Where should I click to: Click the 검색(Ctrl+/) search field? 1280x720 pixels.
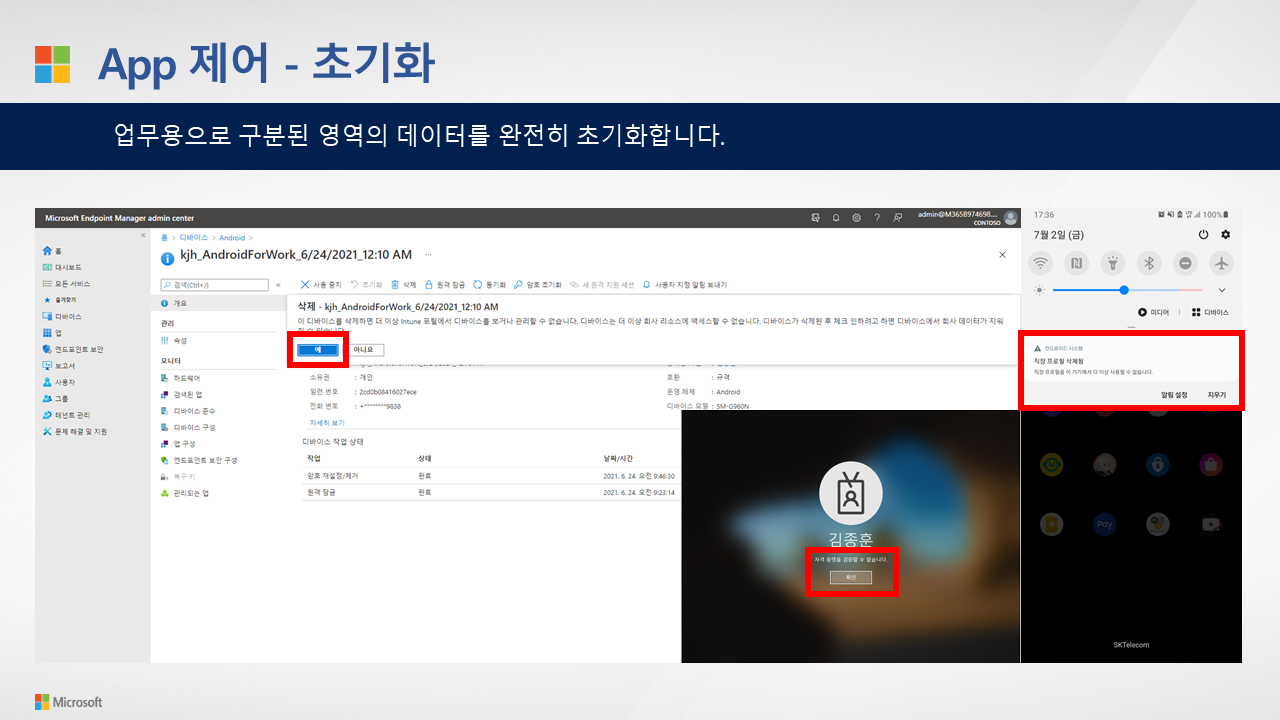point(215,285)
